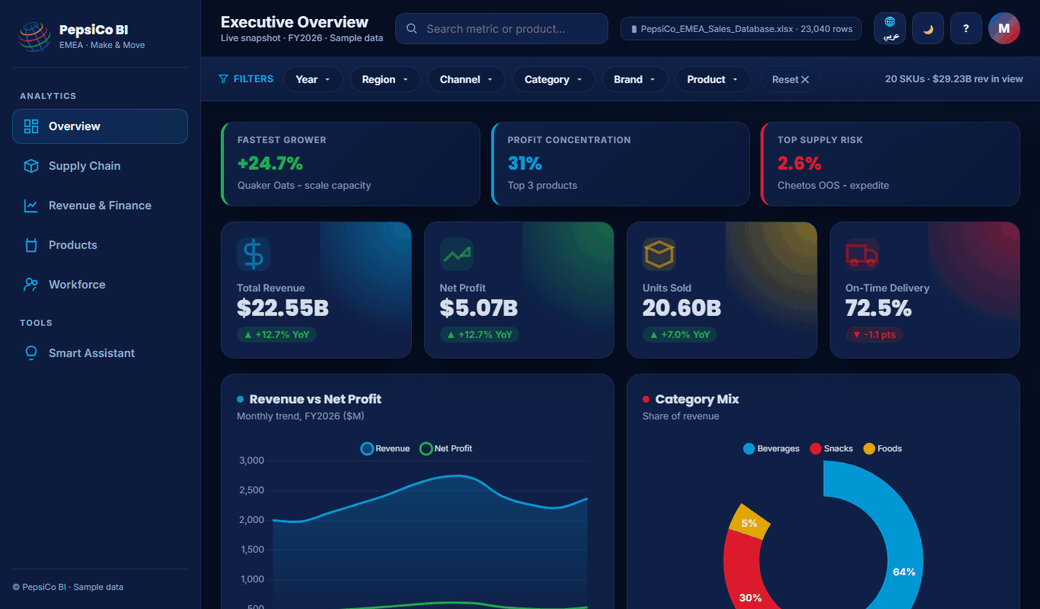Open the Top Supply Risk insight card

[x=890, y=164]
